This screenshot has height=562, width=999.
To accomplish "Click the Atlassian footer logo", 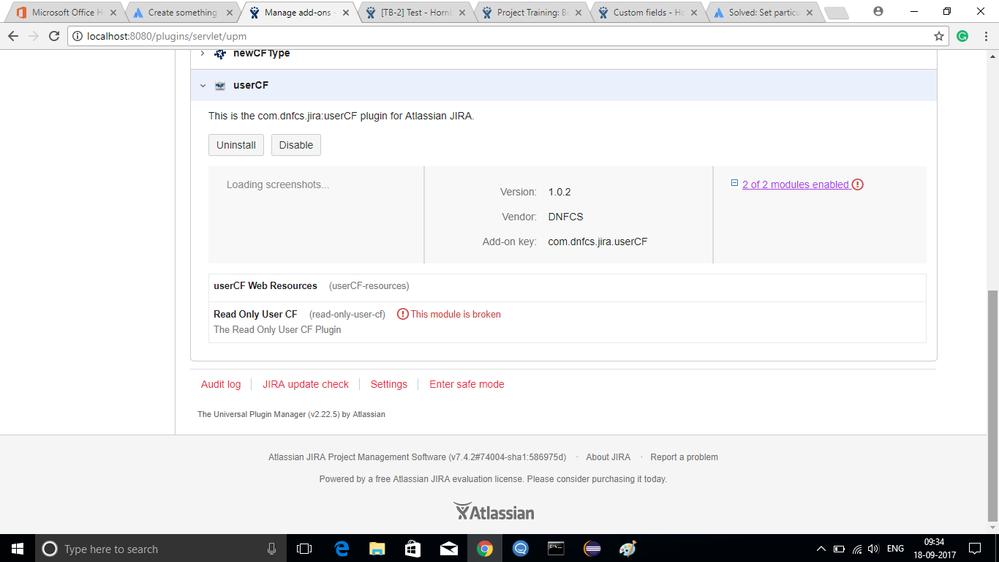I will point(494,512).
